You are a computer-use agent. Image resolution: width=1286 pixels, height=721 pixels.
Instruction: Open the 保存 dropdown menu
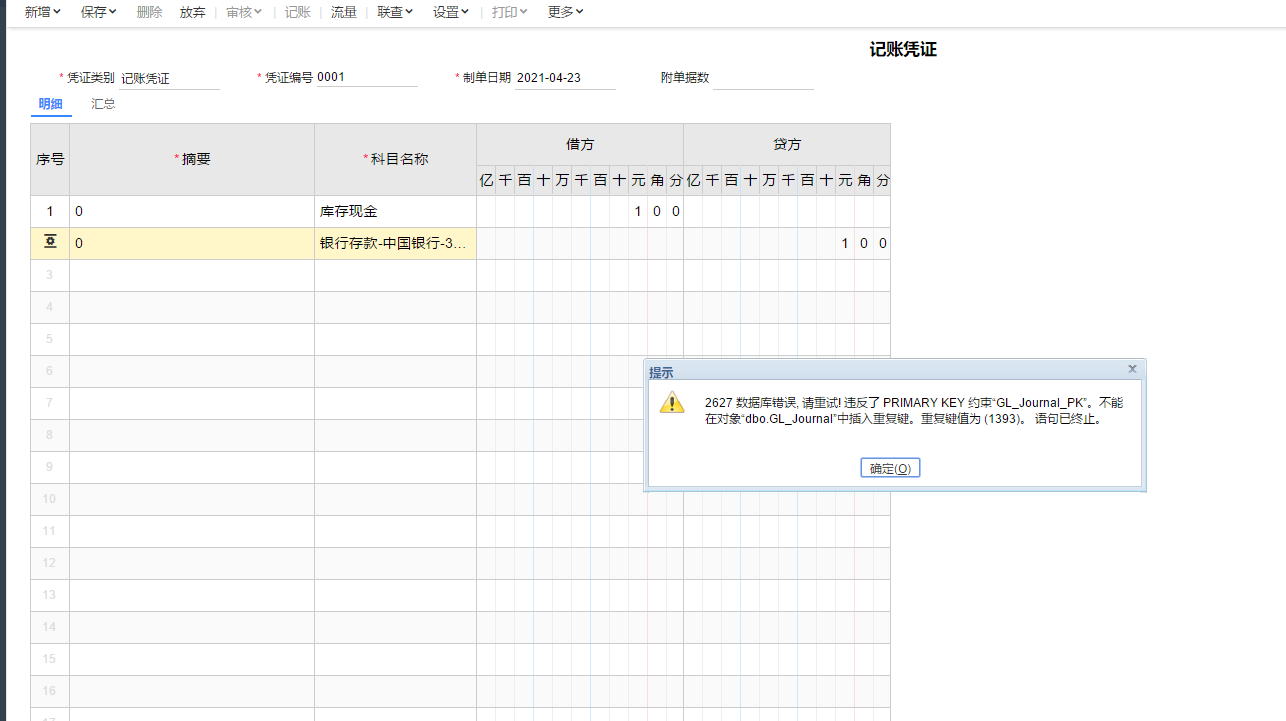(98, 12)
